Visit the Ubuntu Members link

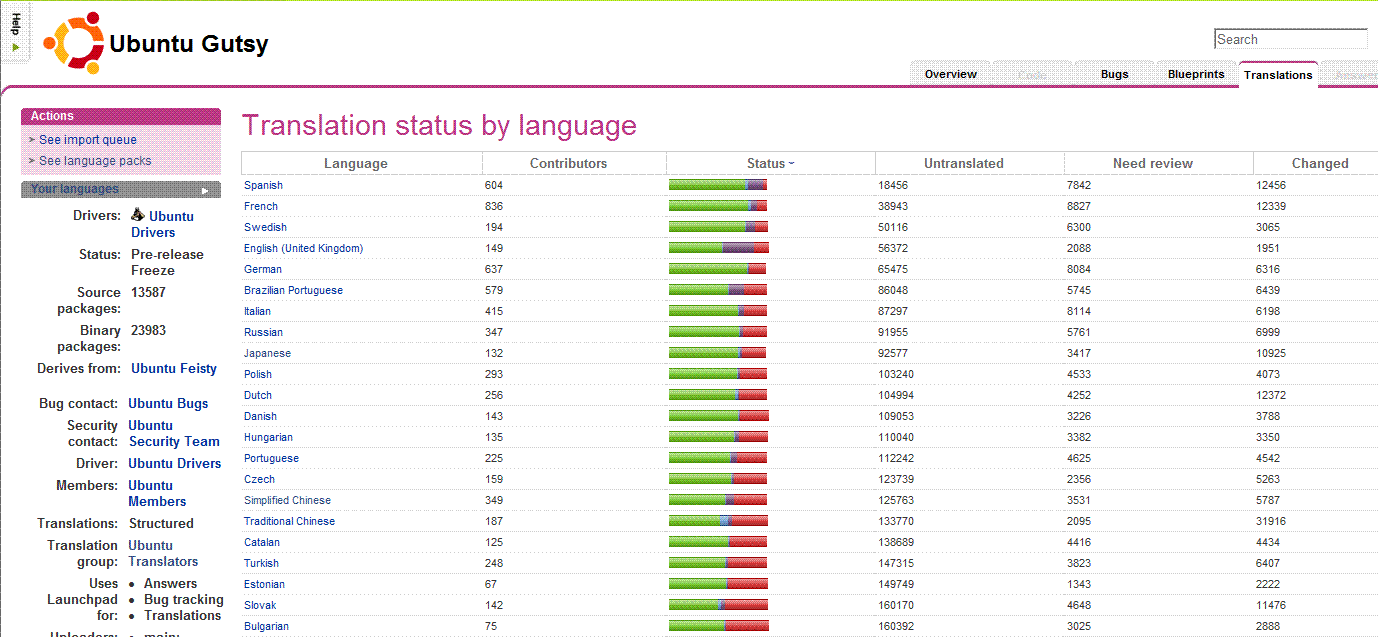pos(157,493)
